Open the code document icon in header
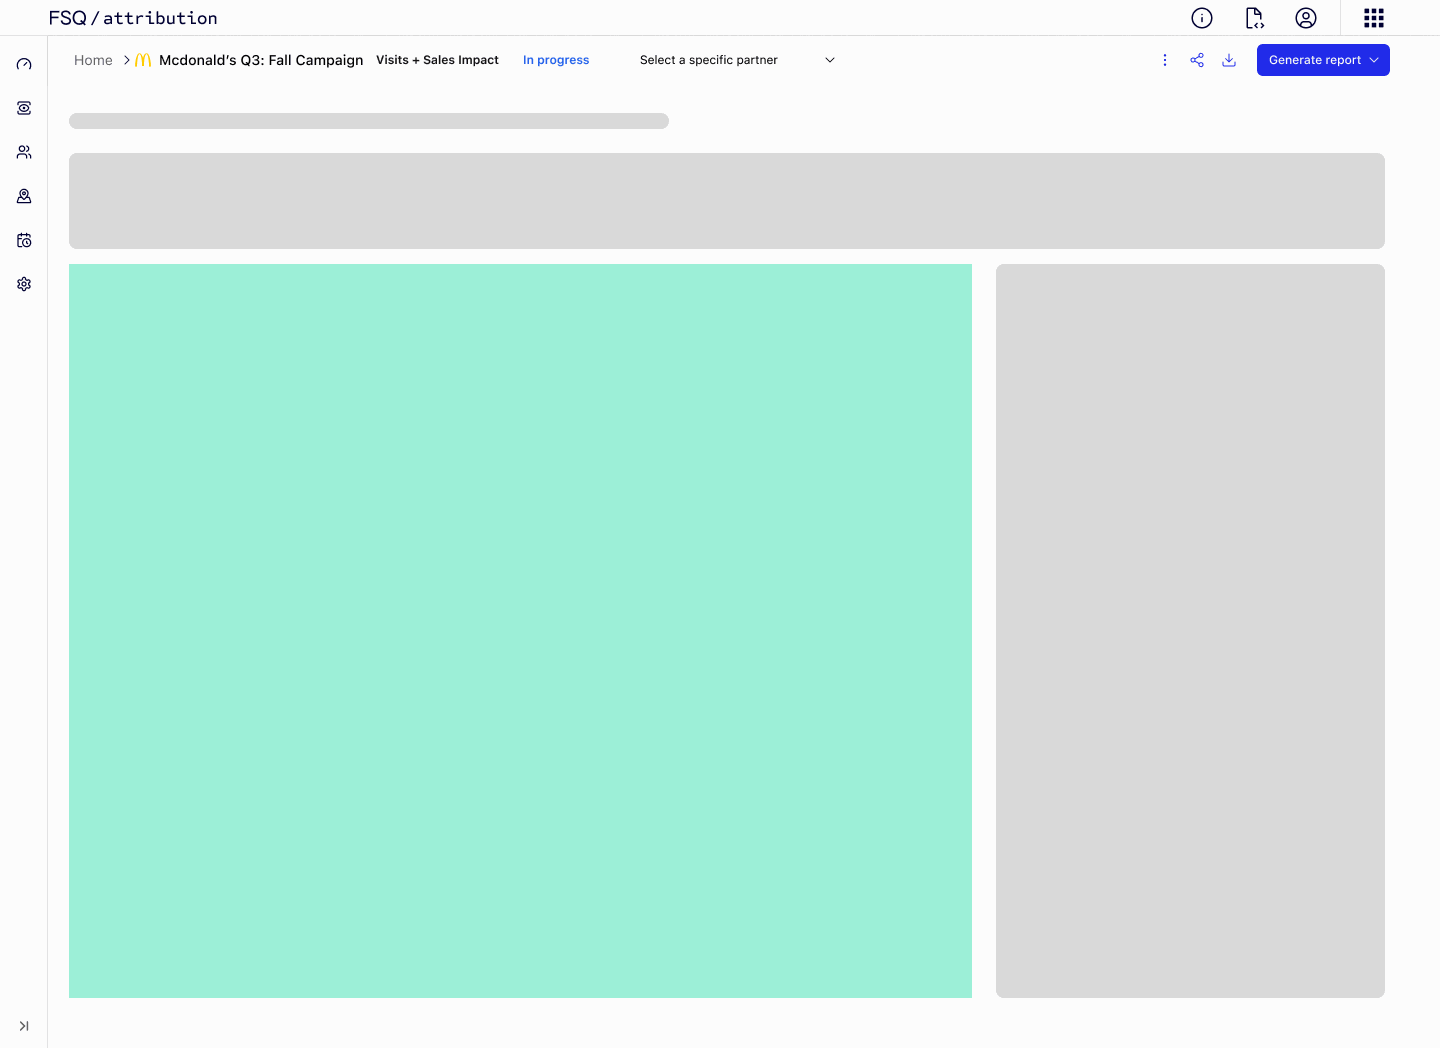This screenshot has height=1048, width=1440. tap(1254, 18)
